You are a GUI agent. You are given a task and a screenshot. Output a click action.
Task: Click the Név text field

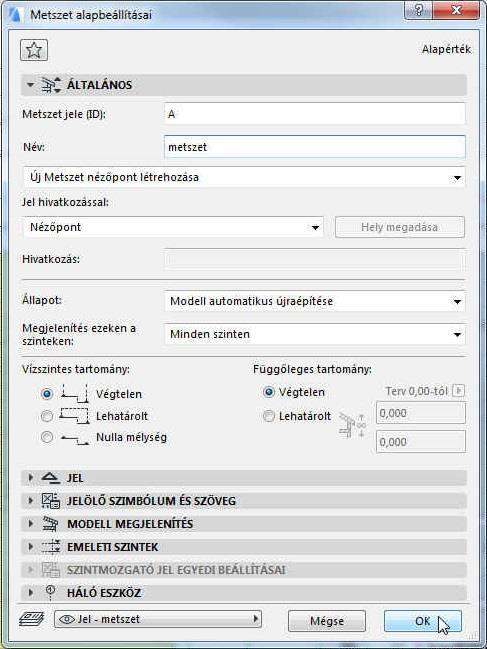(x=314, y=147)
